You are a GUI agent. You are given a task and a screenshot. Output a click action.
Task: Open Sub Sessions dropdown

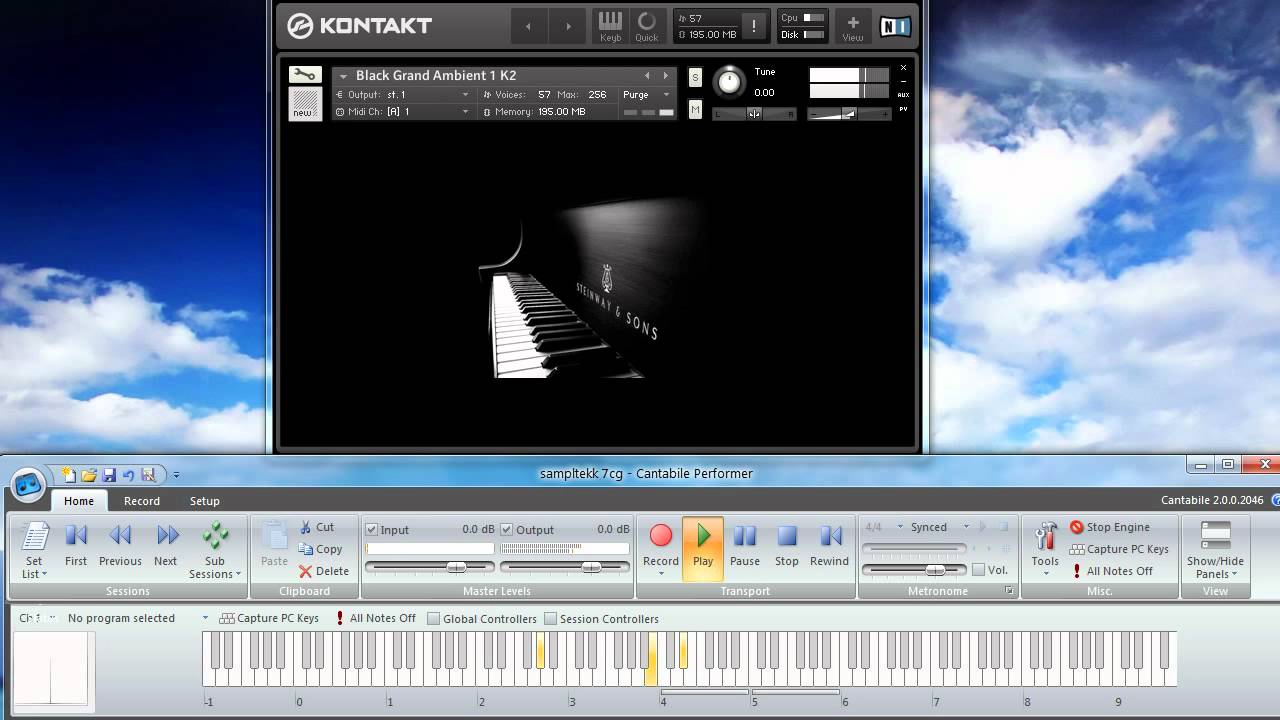click(215, 567)
